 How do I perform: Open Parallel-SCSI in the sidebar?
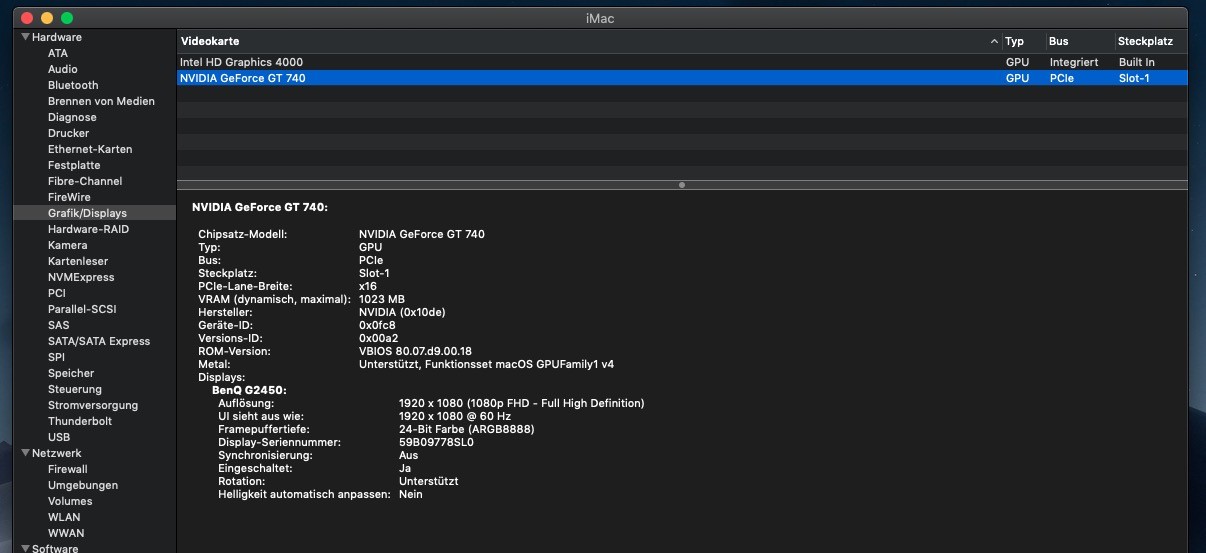click(x=82, y=309)
